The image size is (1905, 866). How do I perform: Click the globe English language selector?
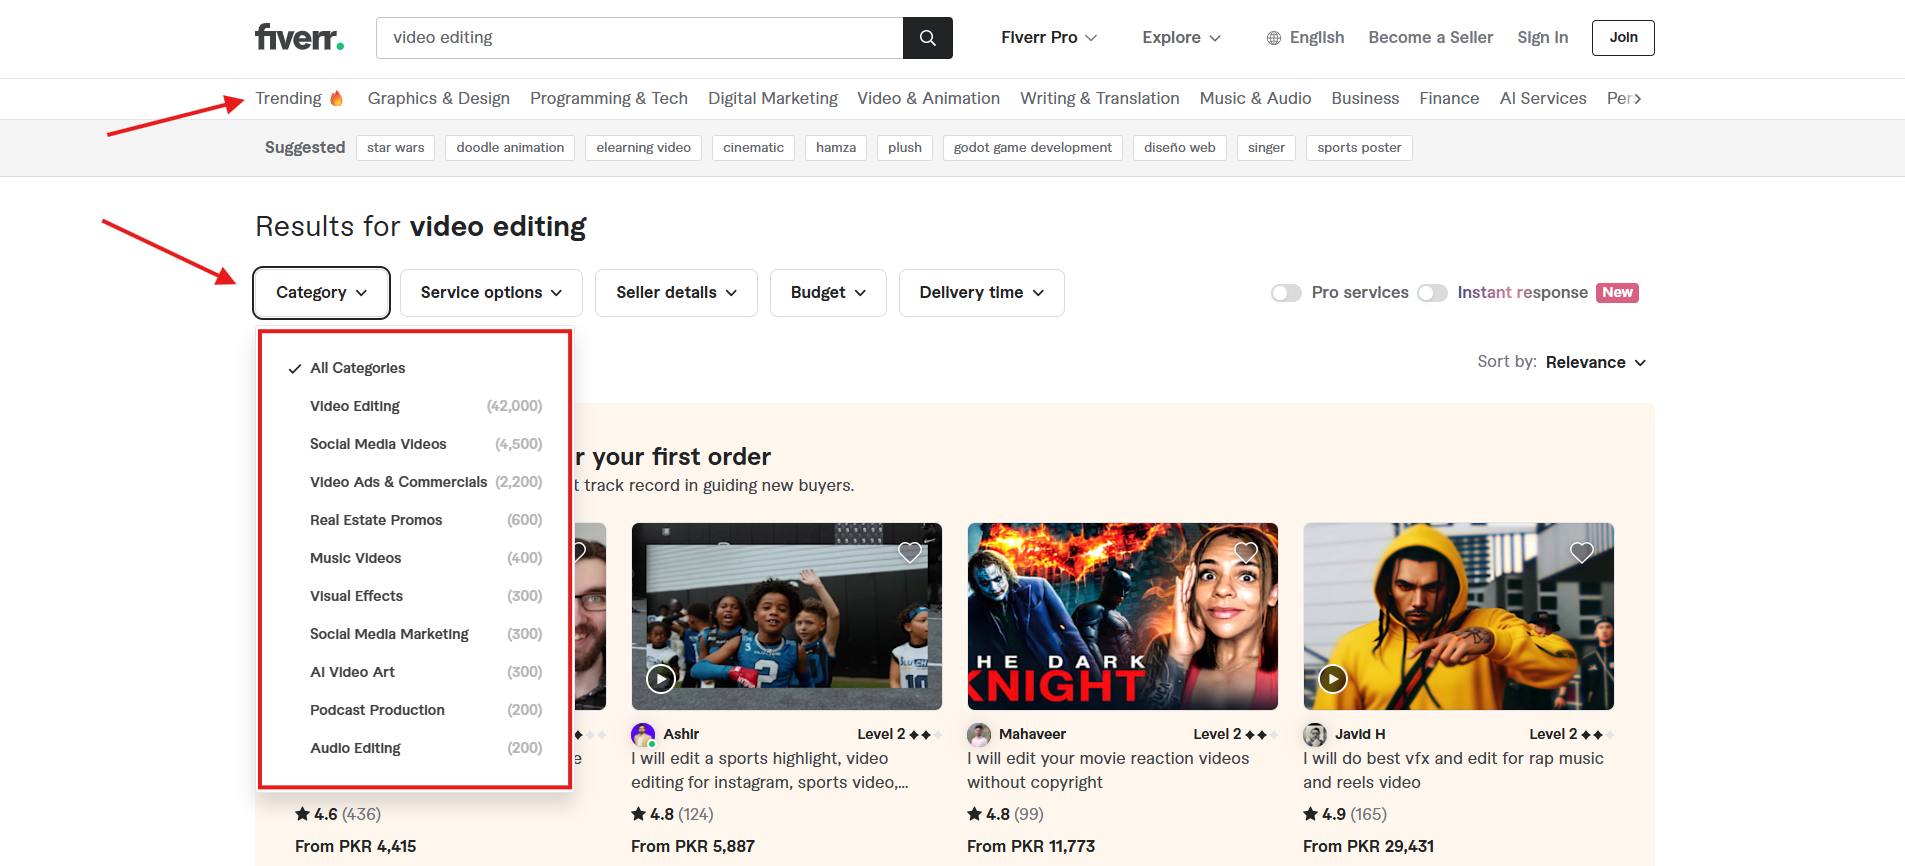1305,38
